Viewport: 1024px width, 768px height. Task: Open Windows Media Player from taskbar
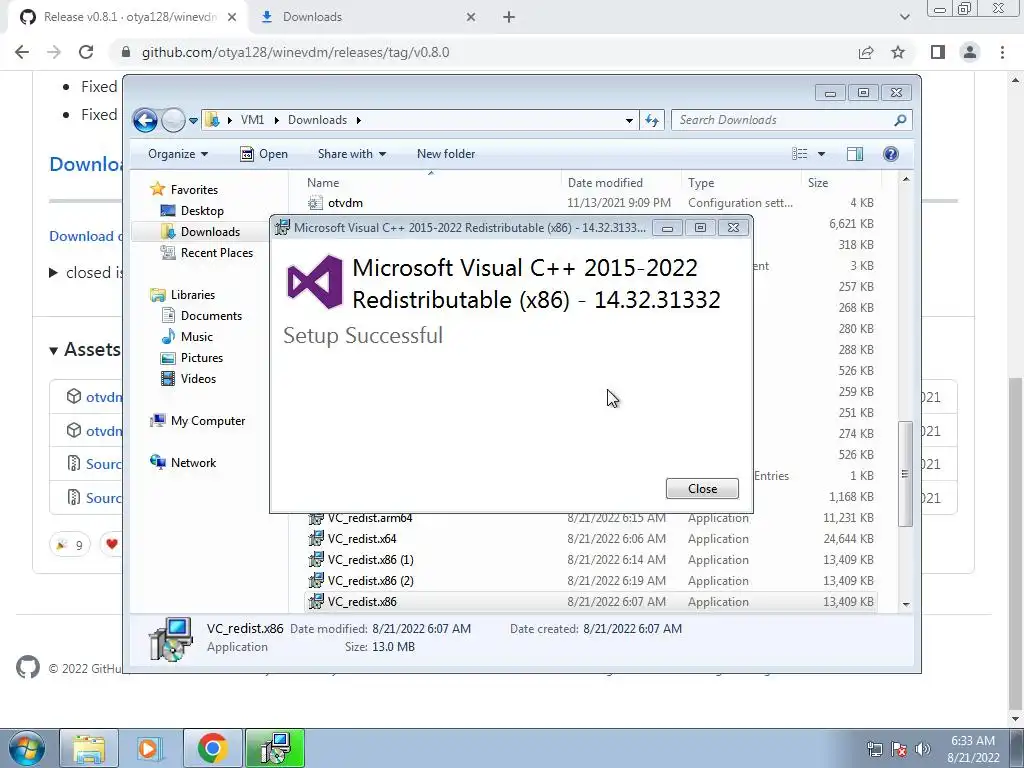click(x=150, y=748)
